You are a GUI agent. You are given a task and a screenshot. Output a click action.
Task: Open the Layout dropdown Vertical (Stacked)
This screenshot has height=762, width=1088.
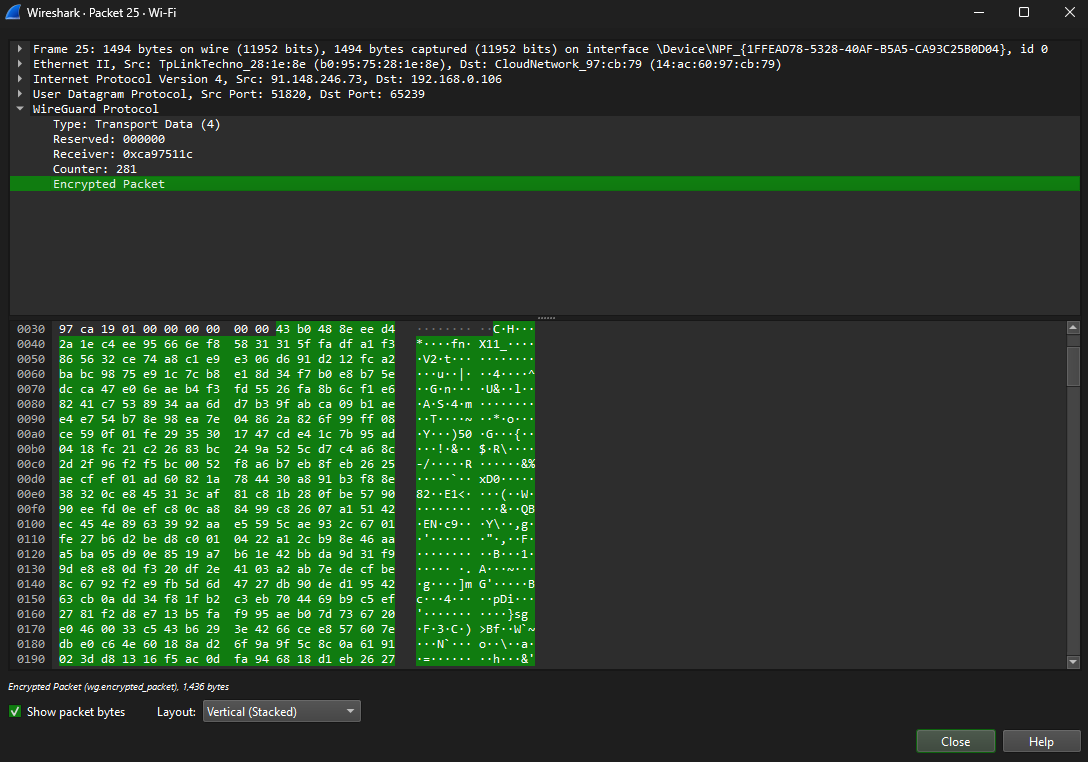click(282, 711)
